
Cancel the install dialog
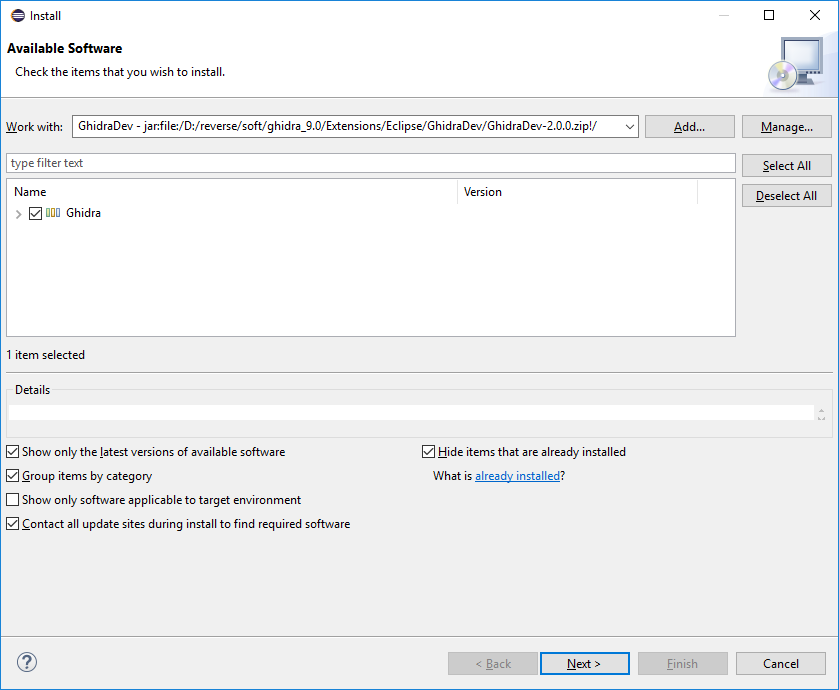[781, 664]
